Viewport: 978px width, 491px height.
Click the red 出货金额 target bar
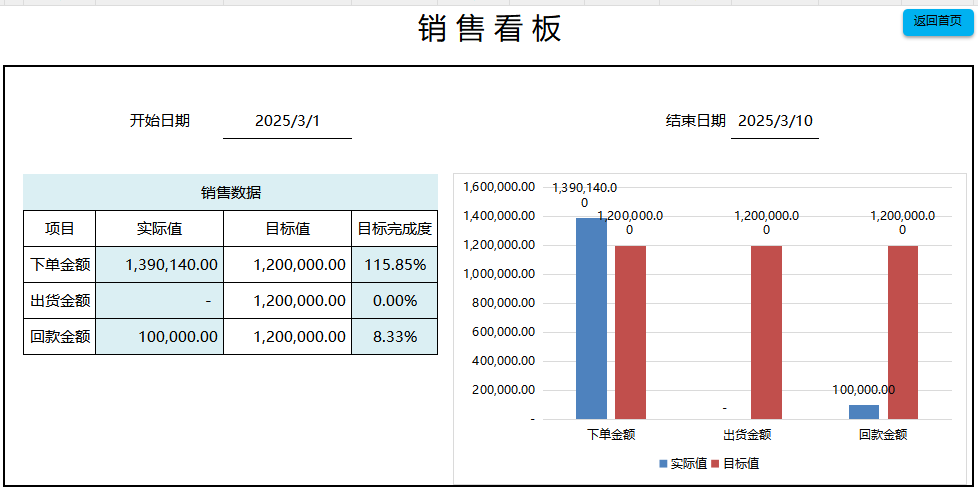point(767,333)
